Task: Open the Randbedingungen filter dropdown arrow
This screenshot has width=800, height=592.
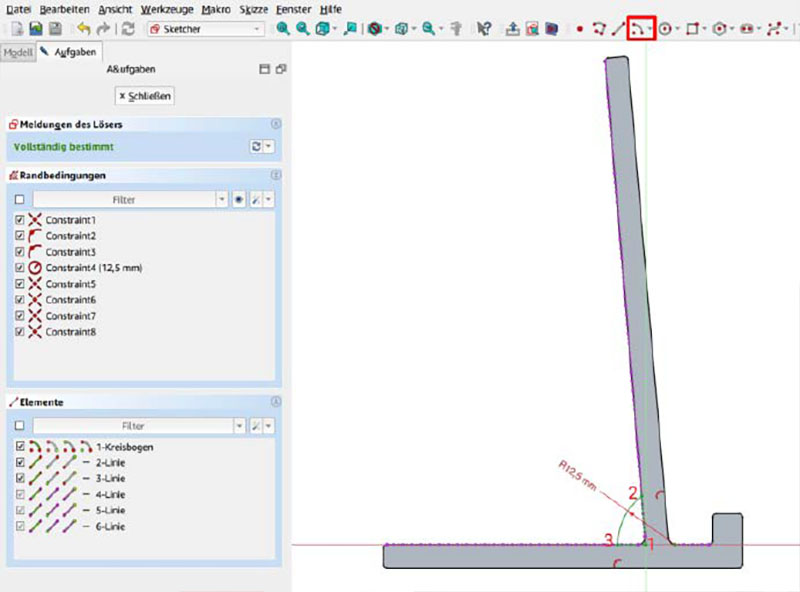Action: pos(222,200)
